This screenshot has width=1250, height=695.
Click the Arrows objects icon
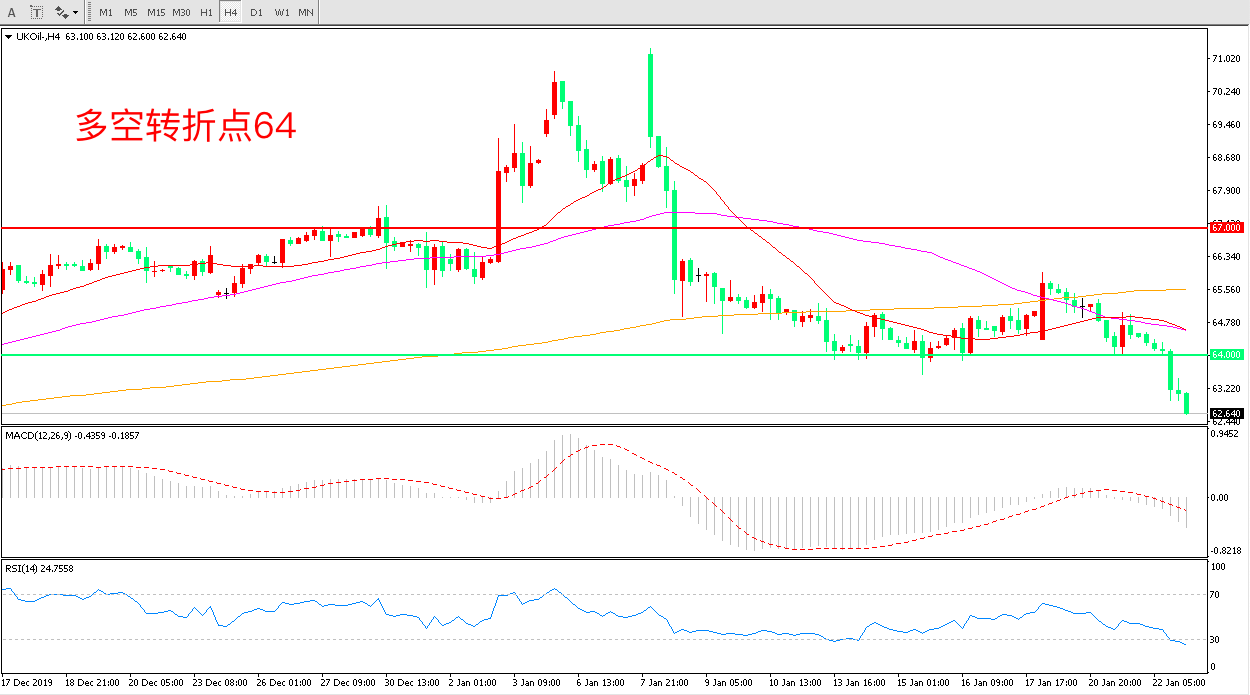pyautogui.click(x=61, y=12)
